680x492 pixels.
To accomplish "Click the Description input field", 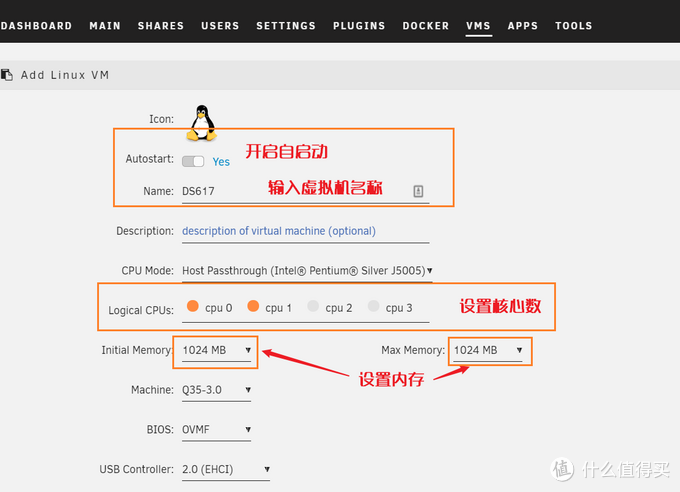I will (x=306, y=231).
